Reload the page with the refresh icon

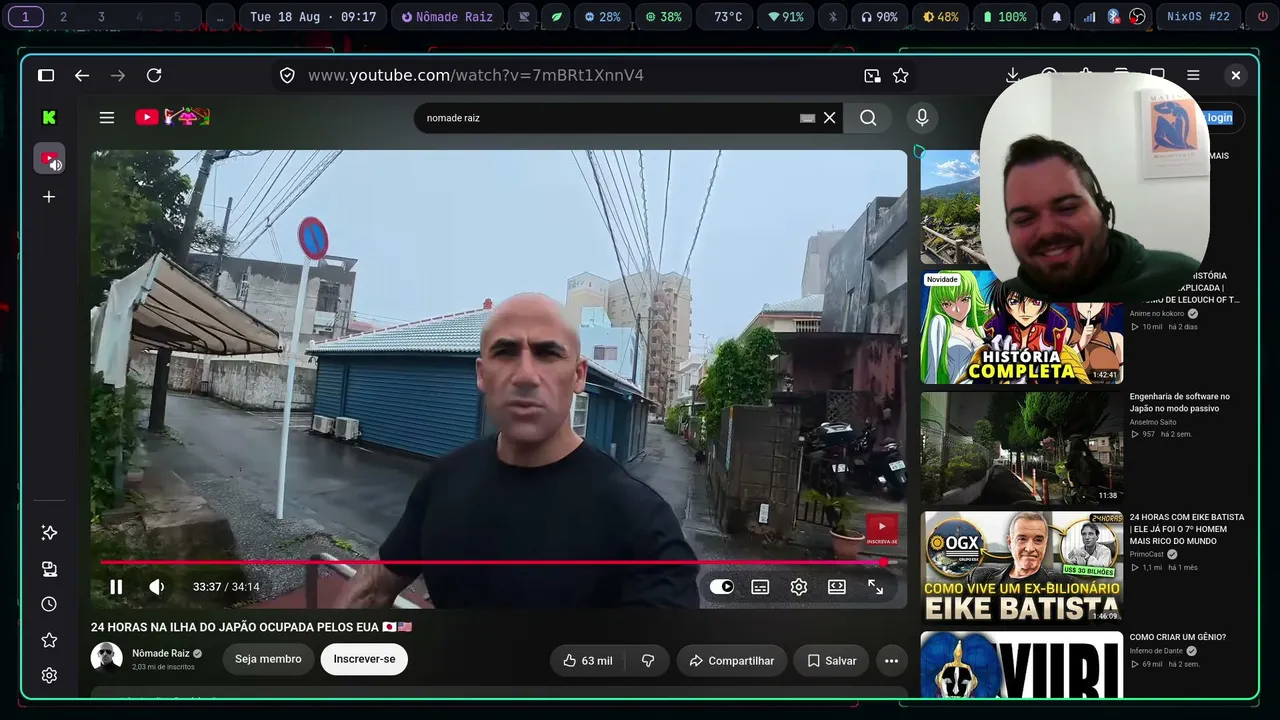pyautogui.click(x=154, y=75)
